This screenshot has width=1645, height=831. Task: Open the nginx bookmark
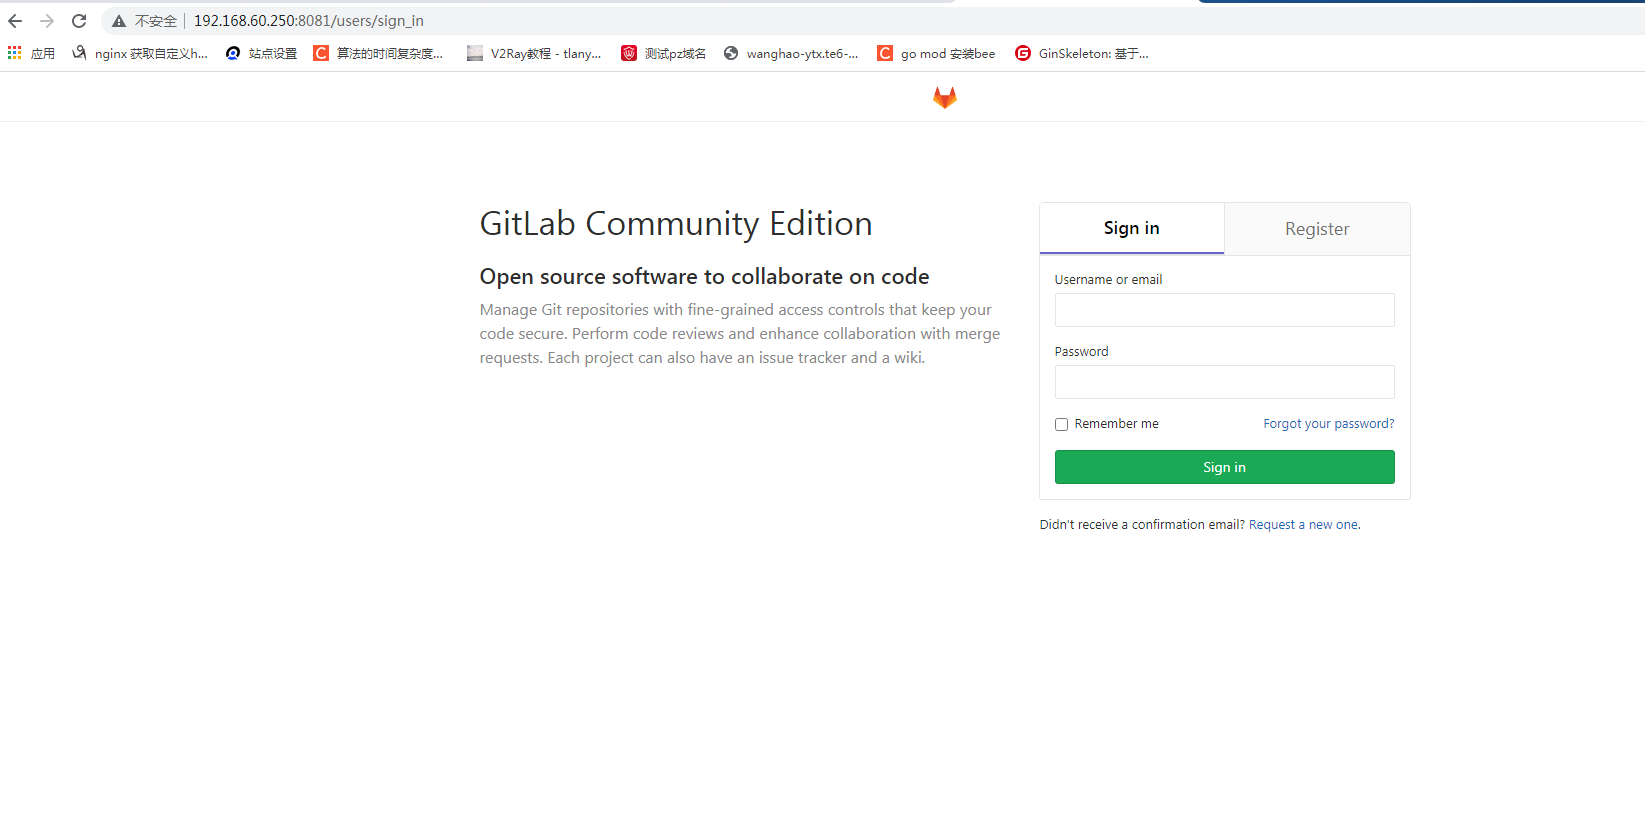[x=140, y=53]
